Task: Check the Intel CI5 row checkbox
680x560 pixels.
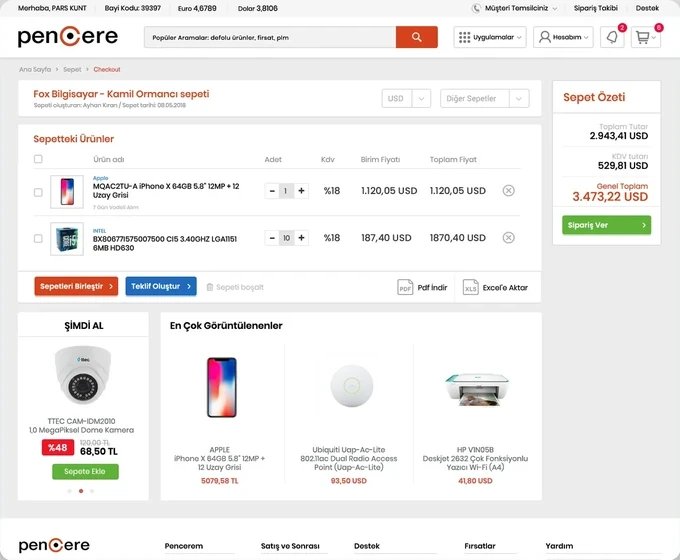Action: tap(38, 239)
